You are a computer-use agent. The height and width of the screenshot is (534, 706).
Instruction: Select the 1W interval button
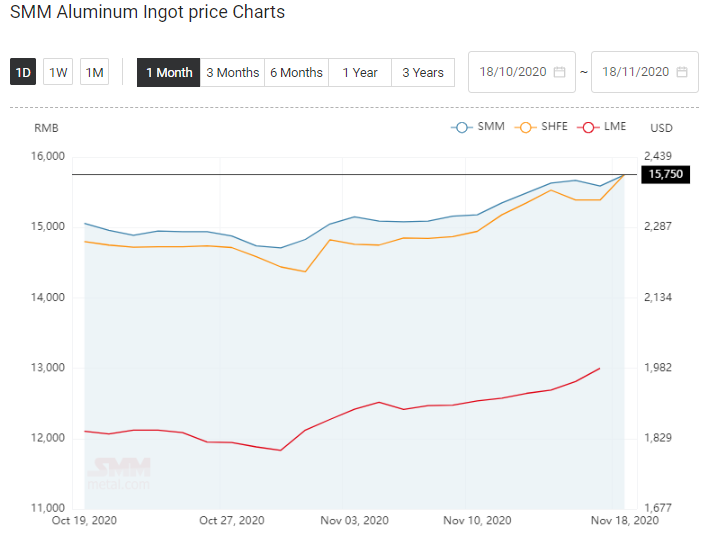pyautogui.click(x=58, y=72)
